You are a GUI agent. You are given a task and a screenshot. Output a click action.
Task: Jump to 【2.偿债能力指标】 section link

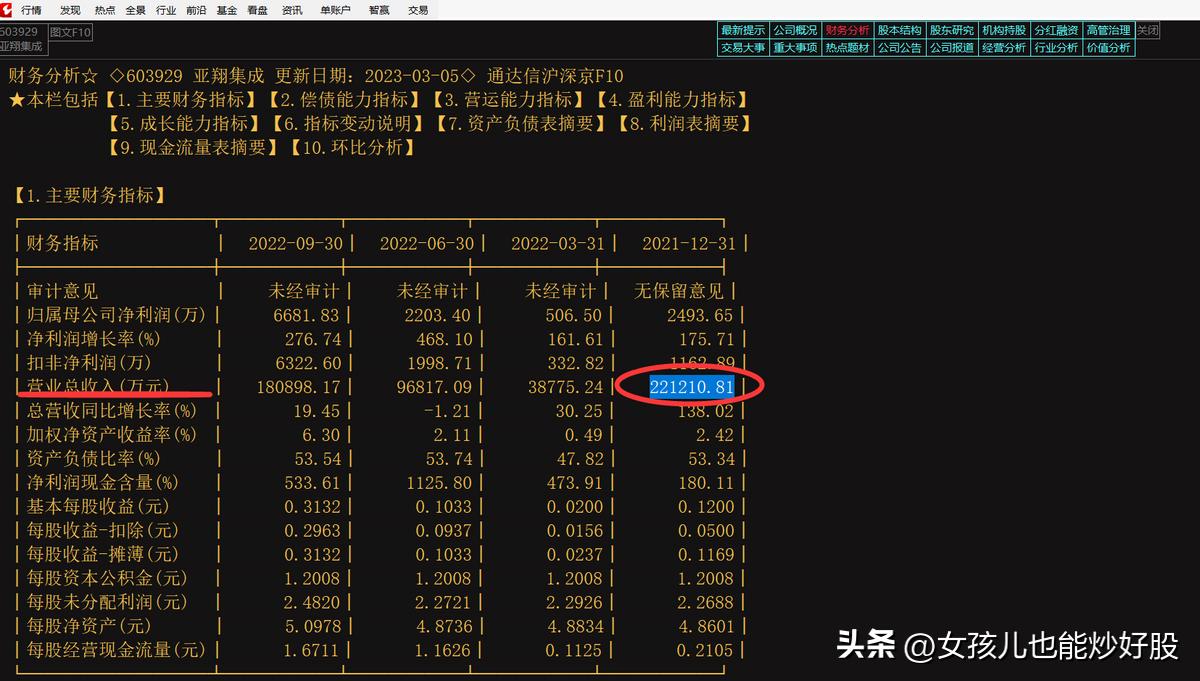pyautogui.click(x=343, y=100)
